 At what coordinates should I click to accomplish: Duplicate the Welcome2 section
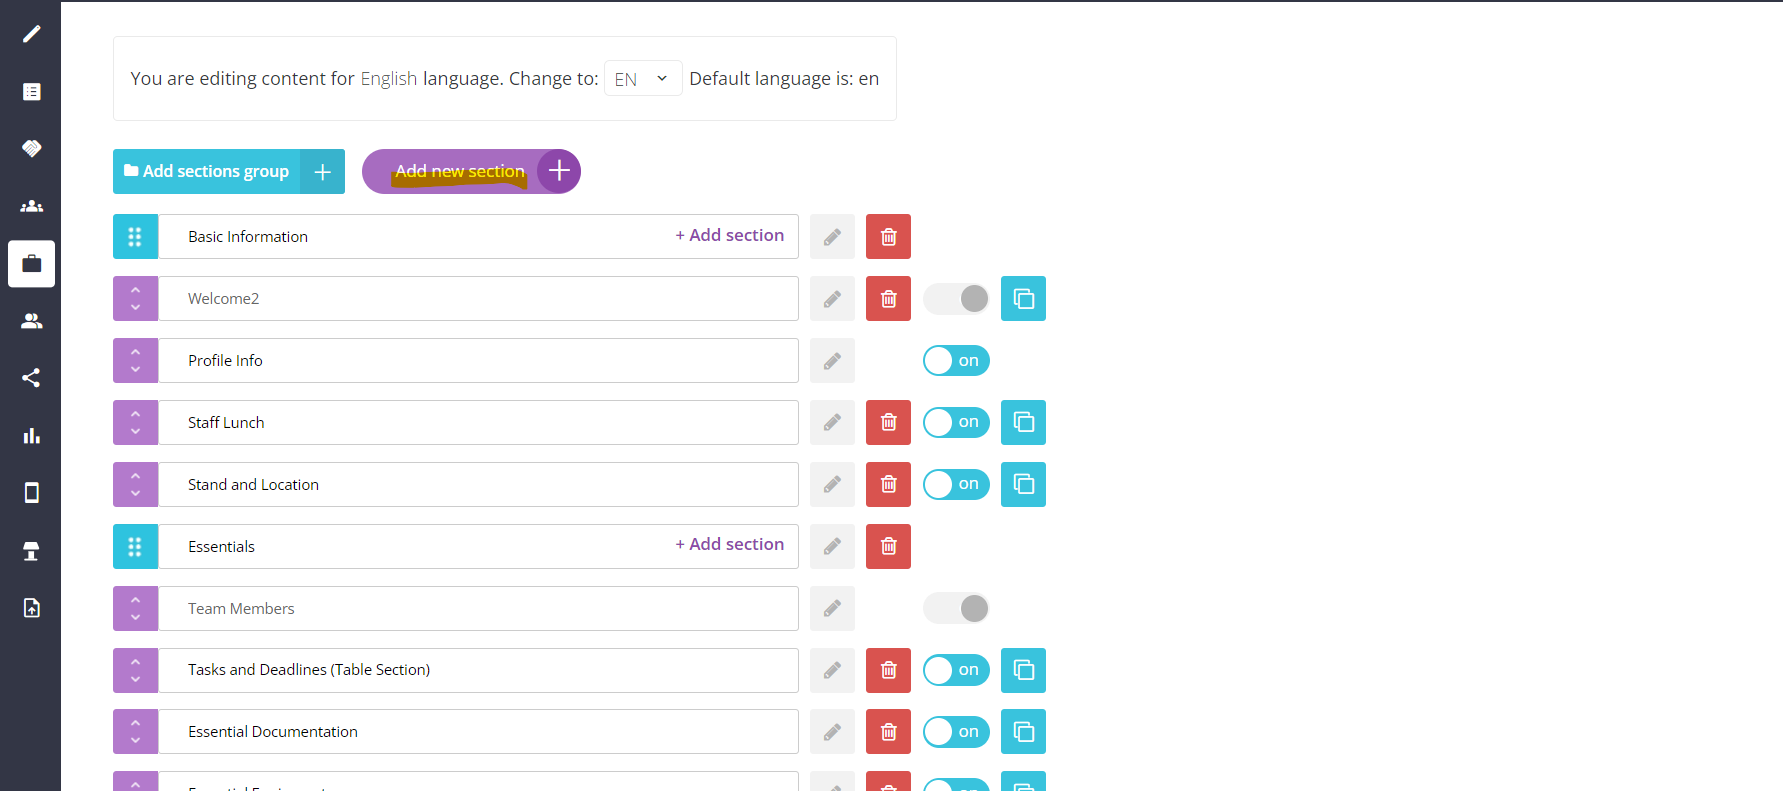1023,299
